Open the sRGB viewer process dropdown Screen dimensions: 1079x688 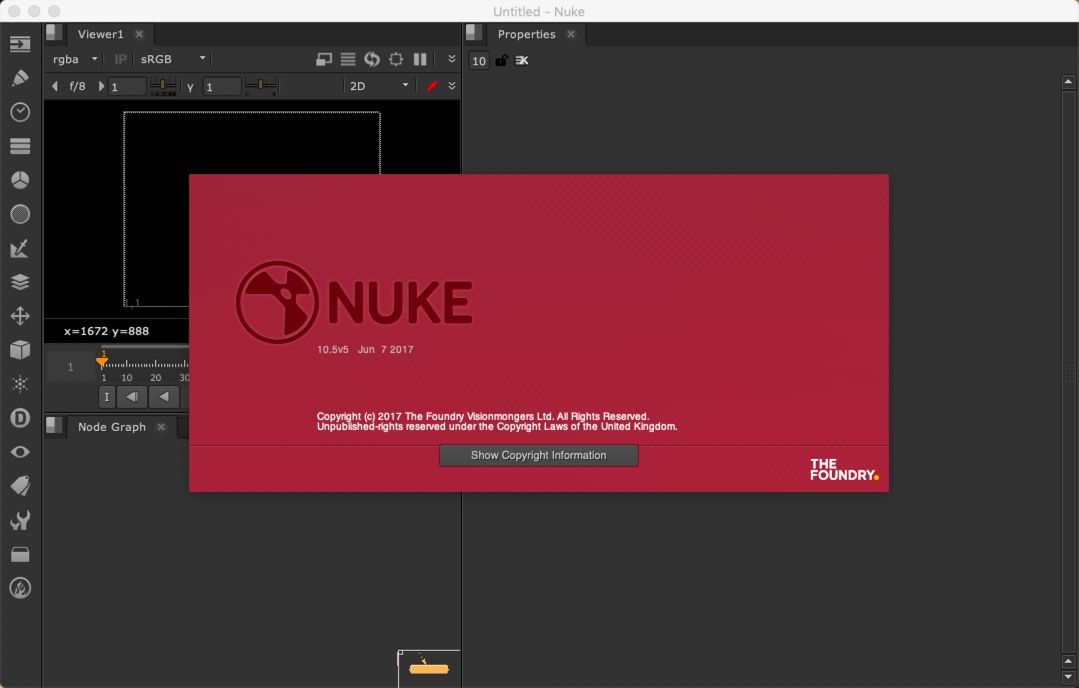(173, 59)
